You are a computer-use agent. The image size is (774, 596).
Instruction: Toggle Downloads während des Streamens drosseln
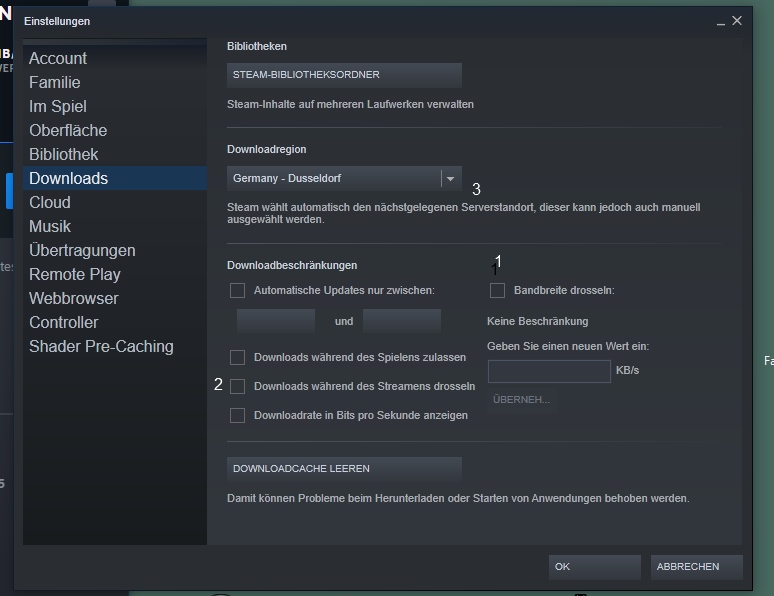(x=237, y=386)
